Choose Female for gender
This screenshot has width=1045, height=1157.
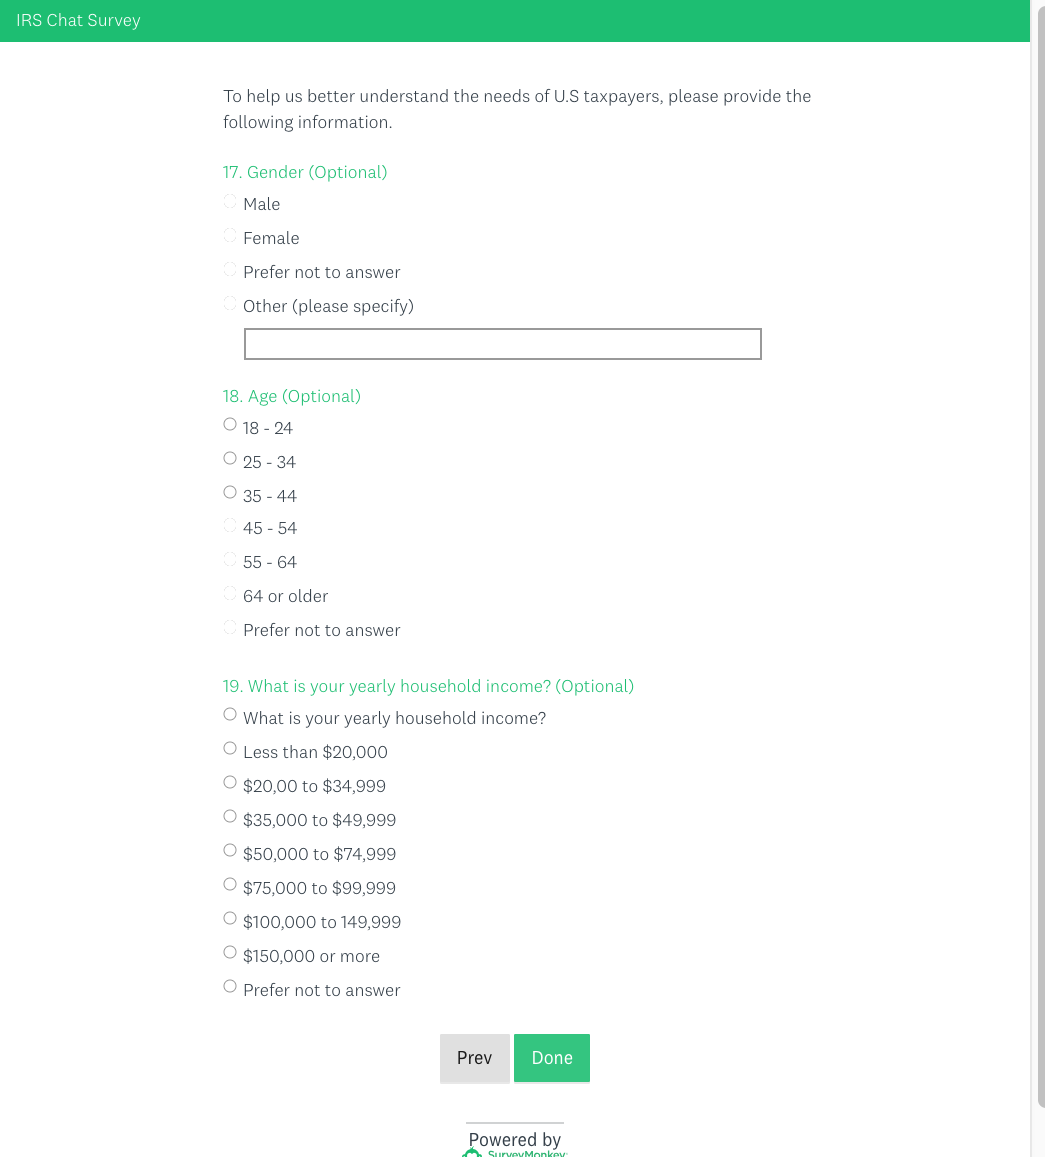pyautogui.click(x=230, y=236)
